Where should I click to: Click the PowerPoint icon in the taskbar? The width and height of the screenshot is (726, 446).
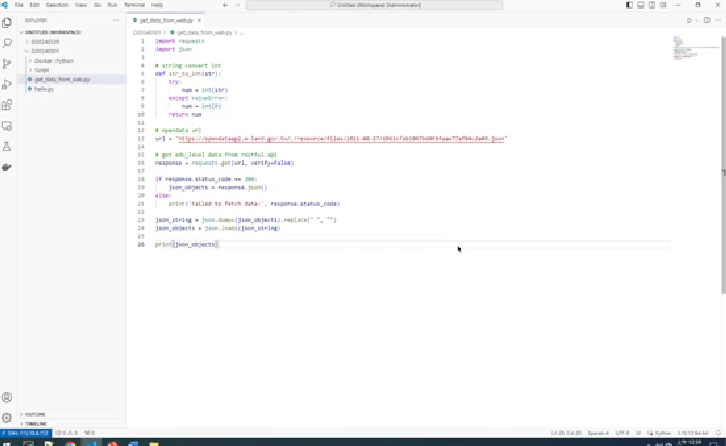click(x=112, y=443)
